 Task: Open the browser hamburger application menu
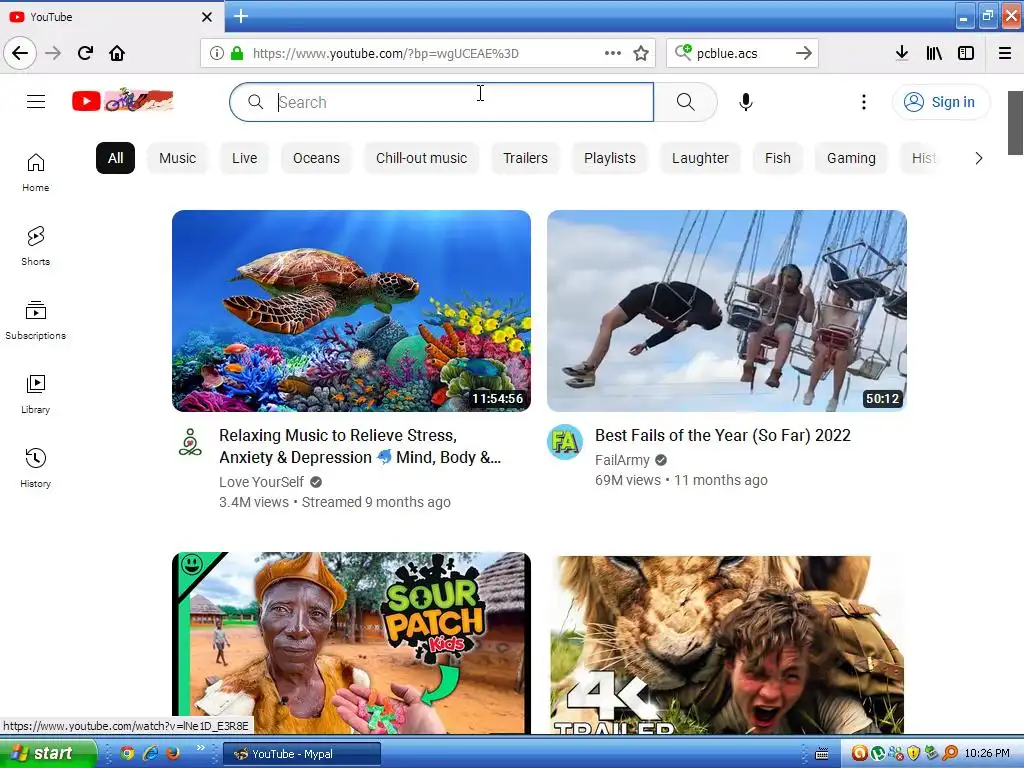click(1005, 53)
